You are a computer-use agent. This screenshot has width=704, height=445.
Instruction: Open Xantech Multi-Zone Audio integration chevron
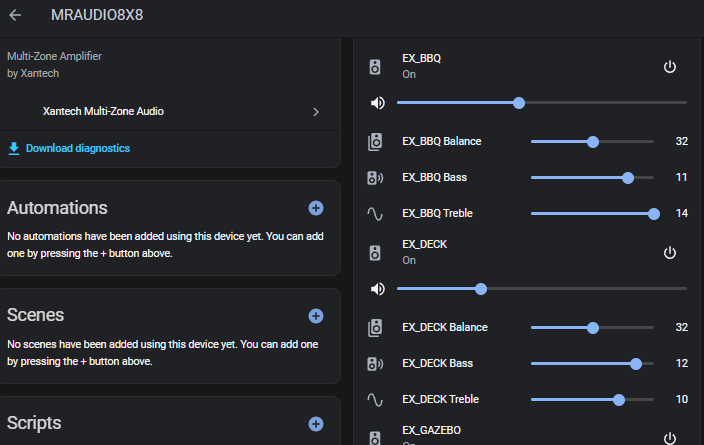point(316,112)
